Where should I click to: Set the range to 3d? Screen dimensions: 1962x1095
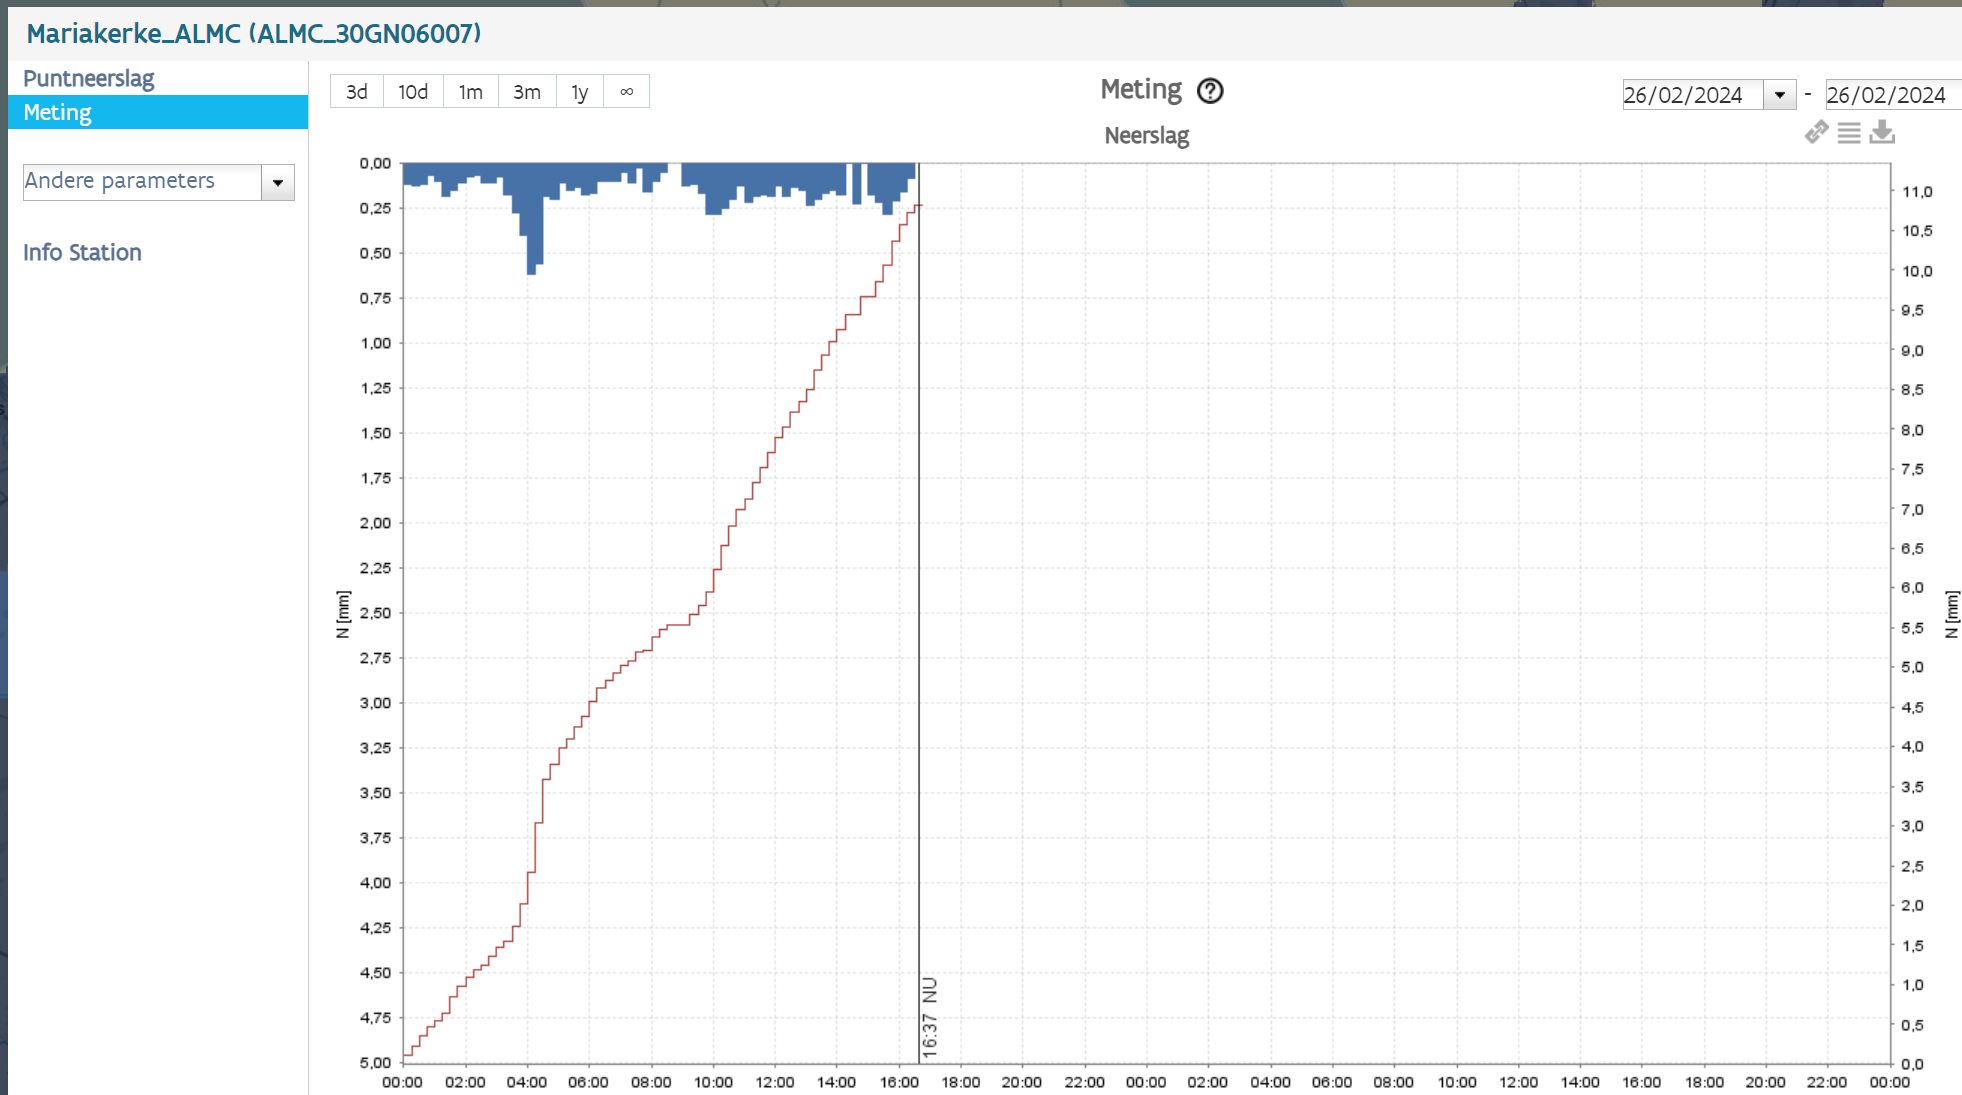click(x=357, y=92)
